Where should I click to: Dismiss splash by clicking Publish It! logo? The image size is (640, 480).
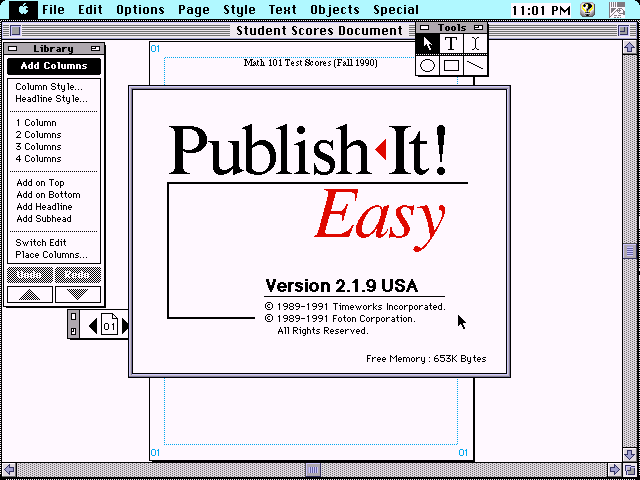308,150
